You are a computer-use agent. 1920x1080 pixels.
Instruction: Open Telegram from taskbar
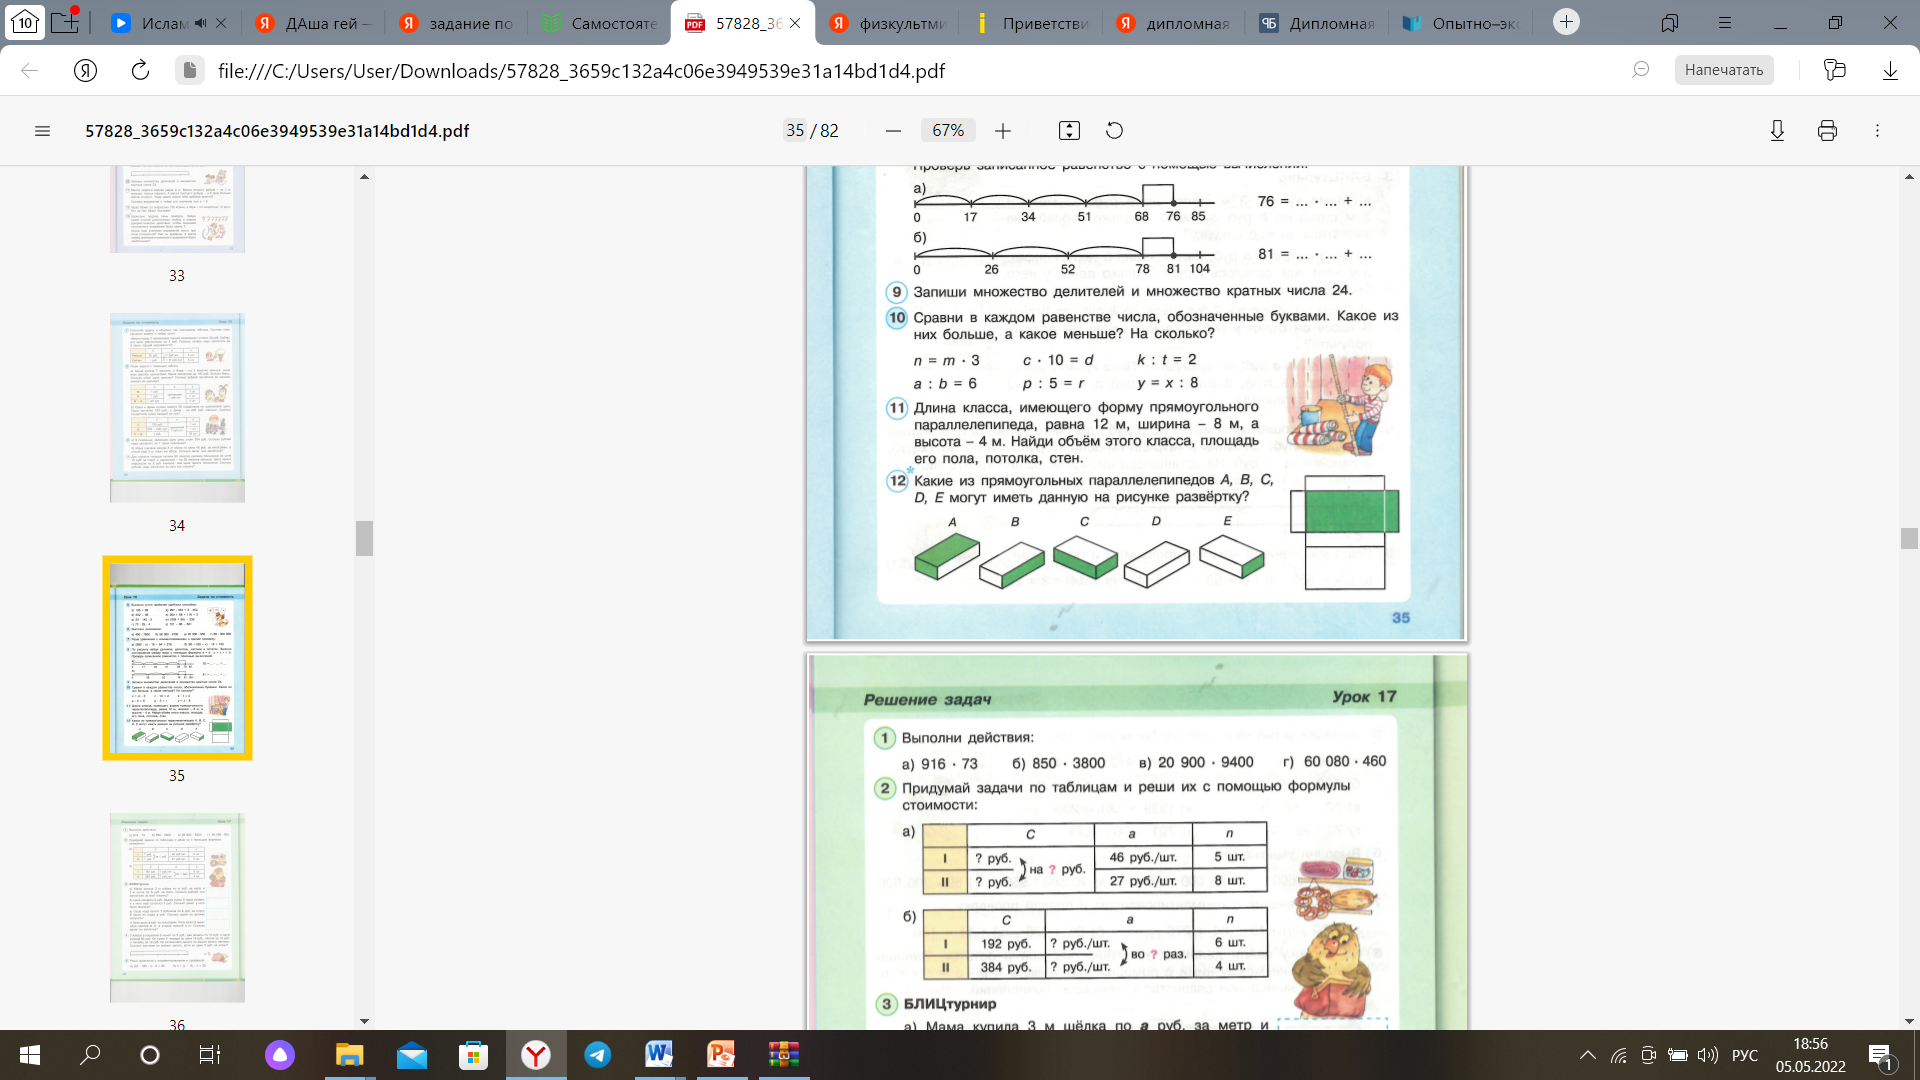598,1055
